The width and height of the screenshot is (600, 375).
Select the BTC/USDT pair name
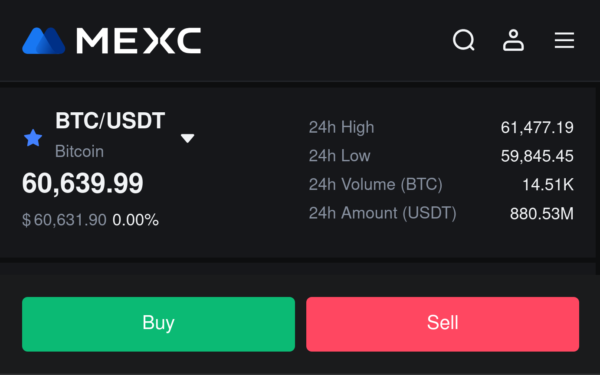[110, 121]
